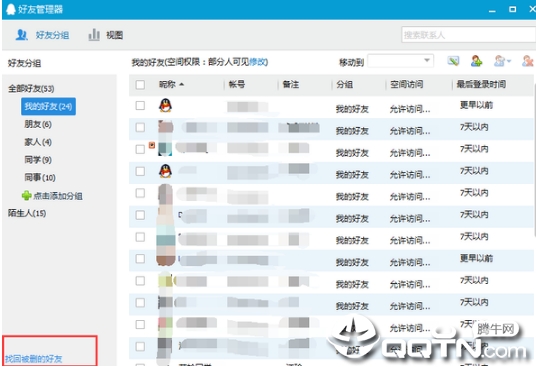Click the edit remark icon in the toolbar
This screenshot has width=536, height=367.
point(453,61)
